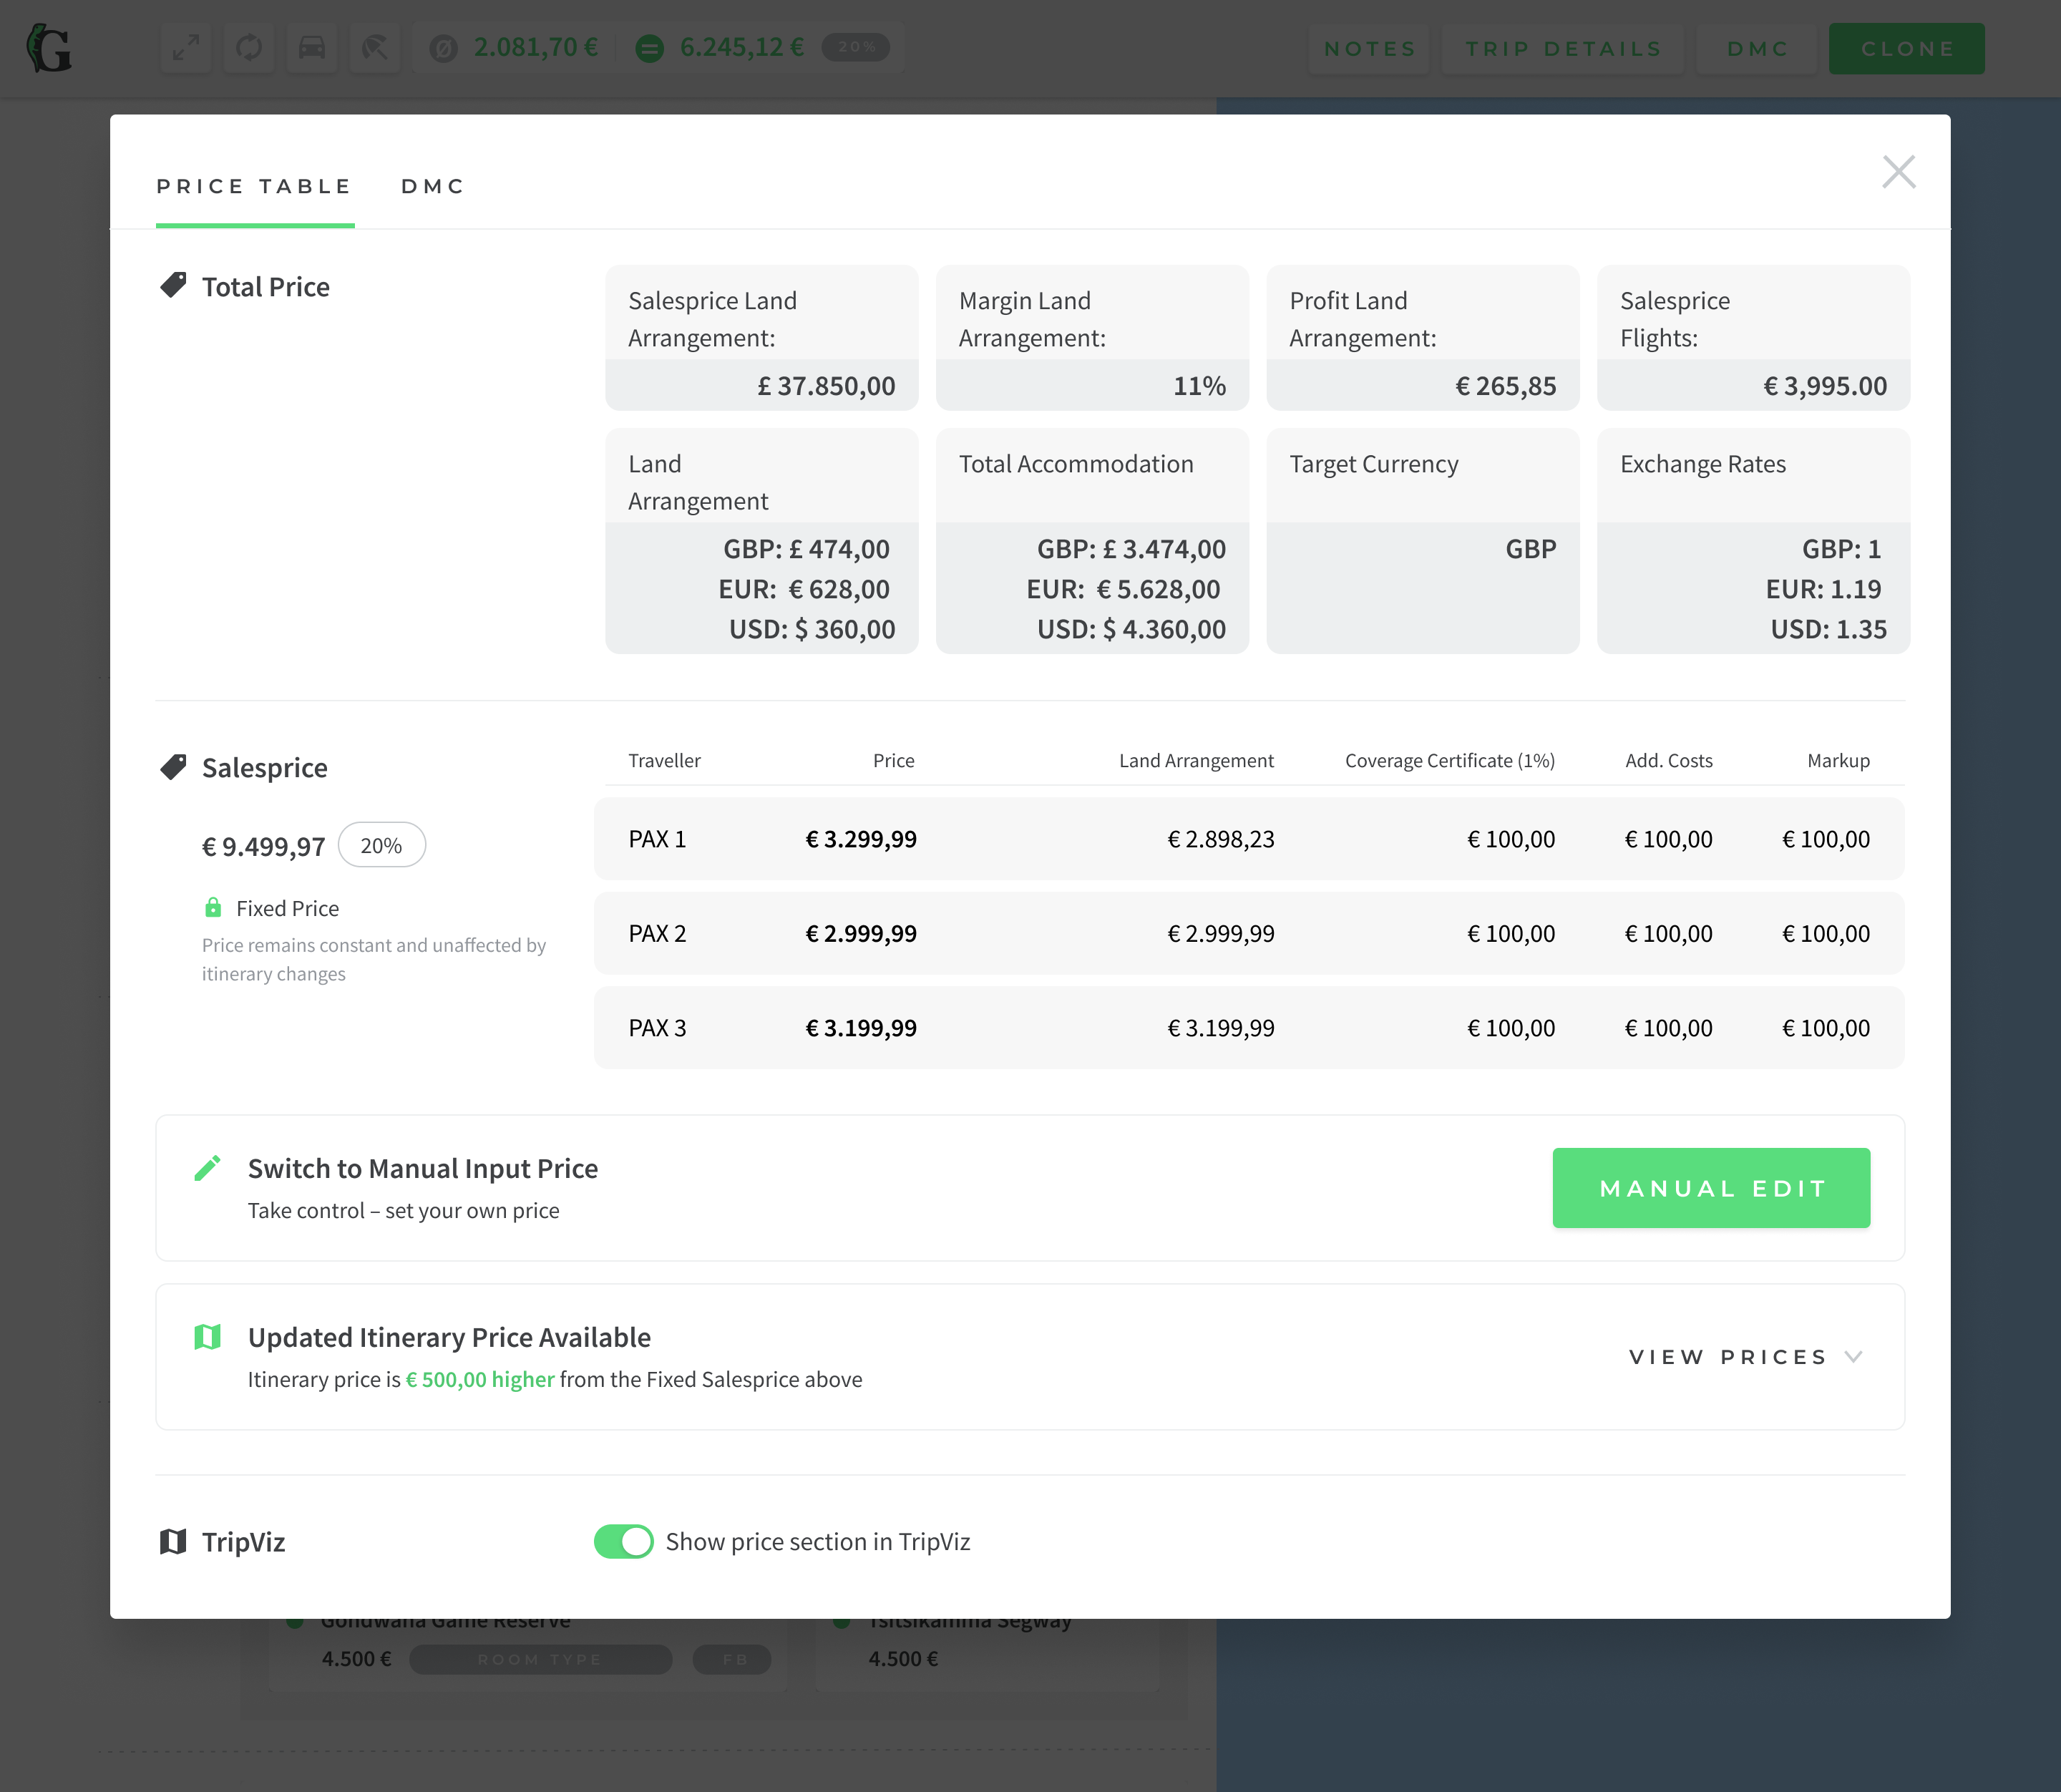The width and height of the screenshot is (2061, 1792).
Task: Click the refresh icon in toolbar
Action: 249,47
